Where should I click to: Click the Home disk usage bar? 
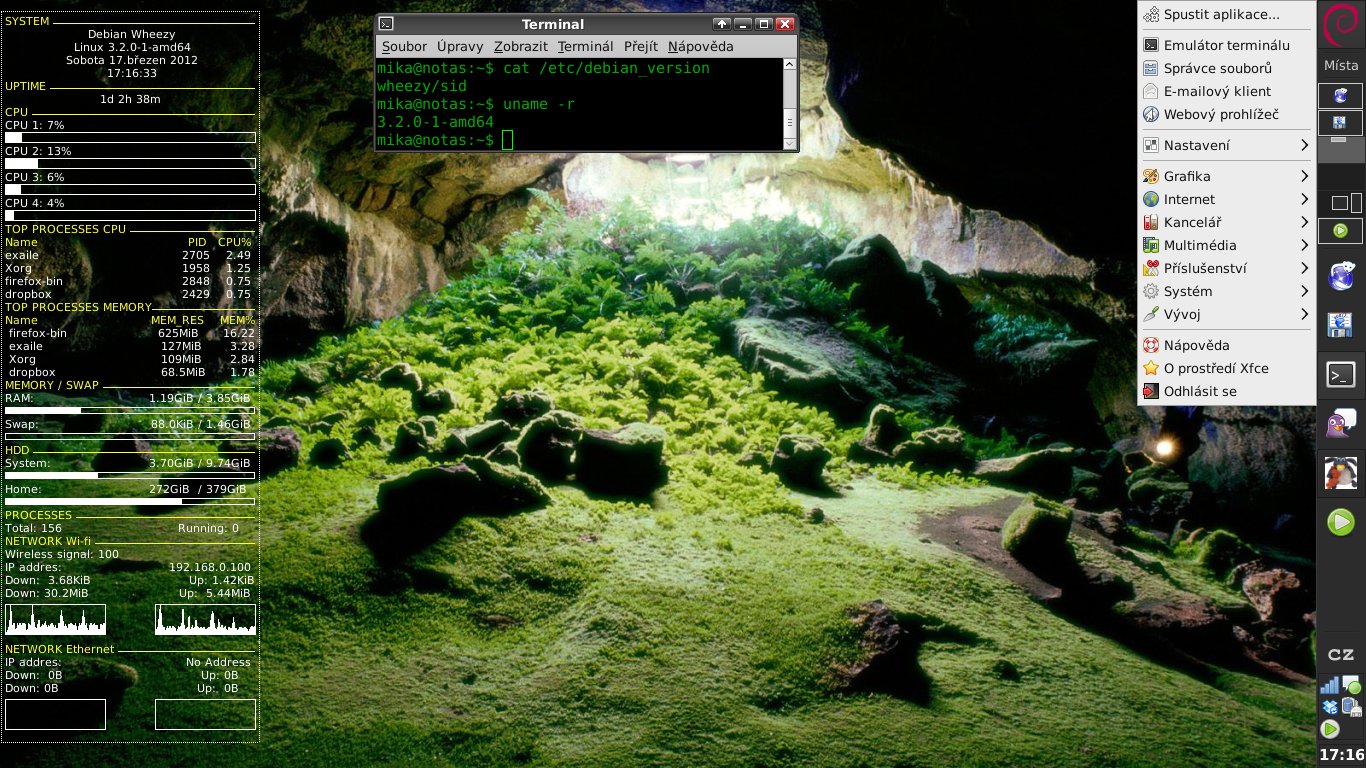pyautogui.click(x=130, y=501)
